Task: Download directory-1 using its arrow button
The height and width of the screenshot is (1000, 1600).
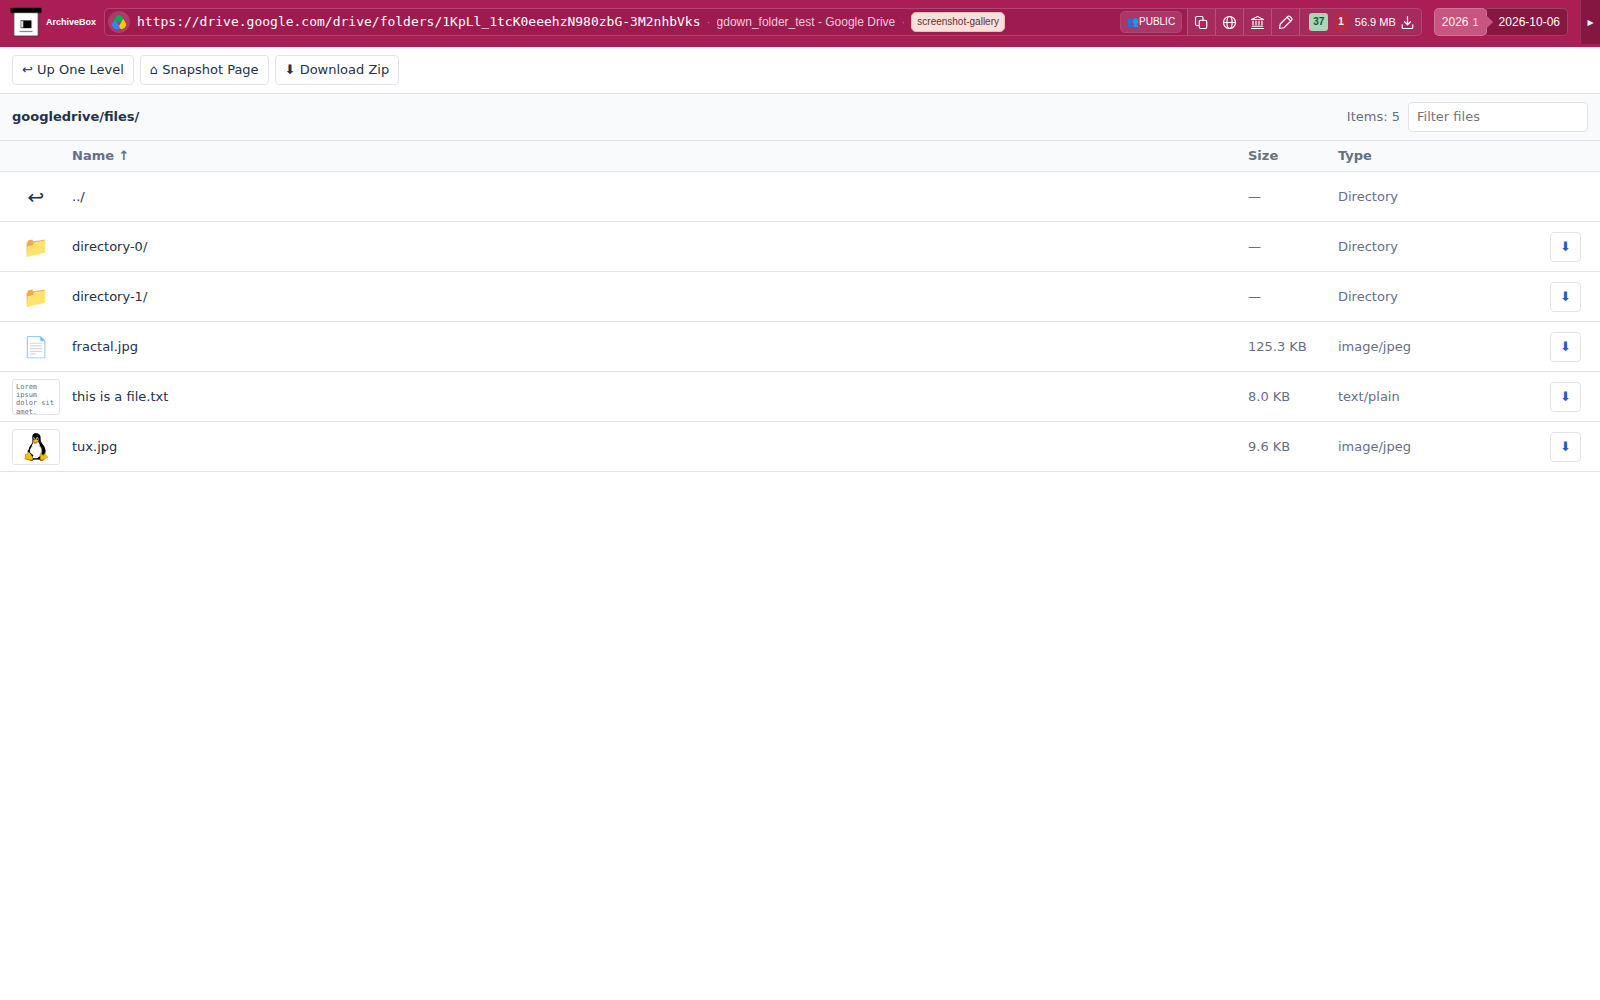Action: (x=1565, y=297)
